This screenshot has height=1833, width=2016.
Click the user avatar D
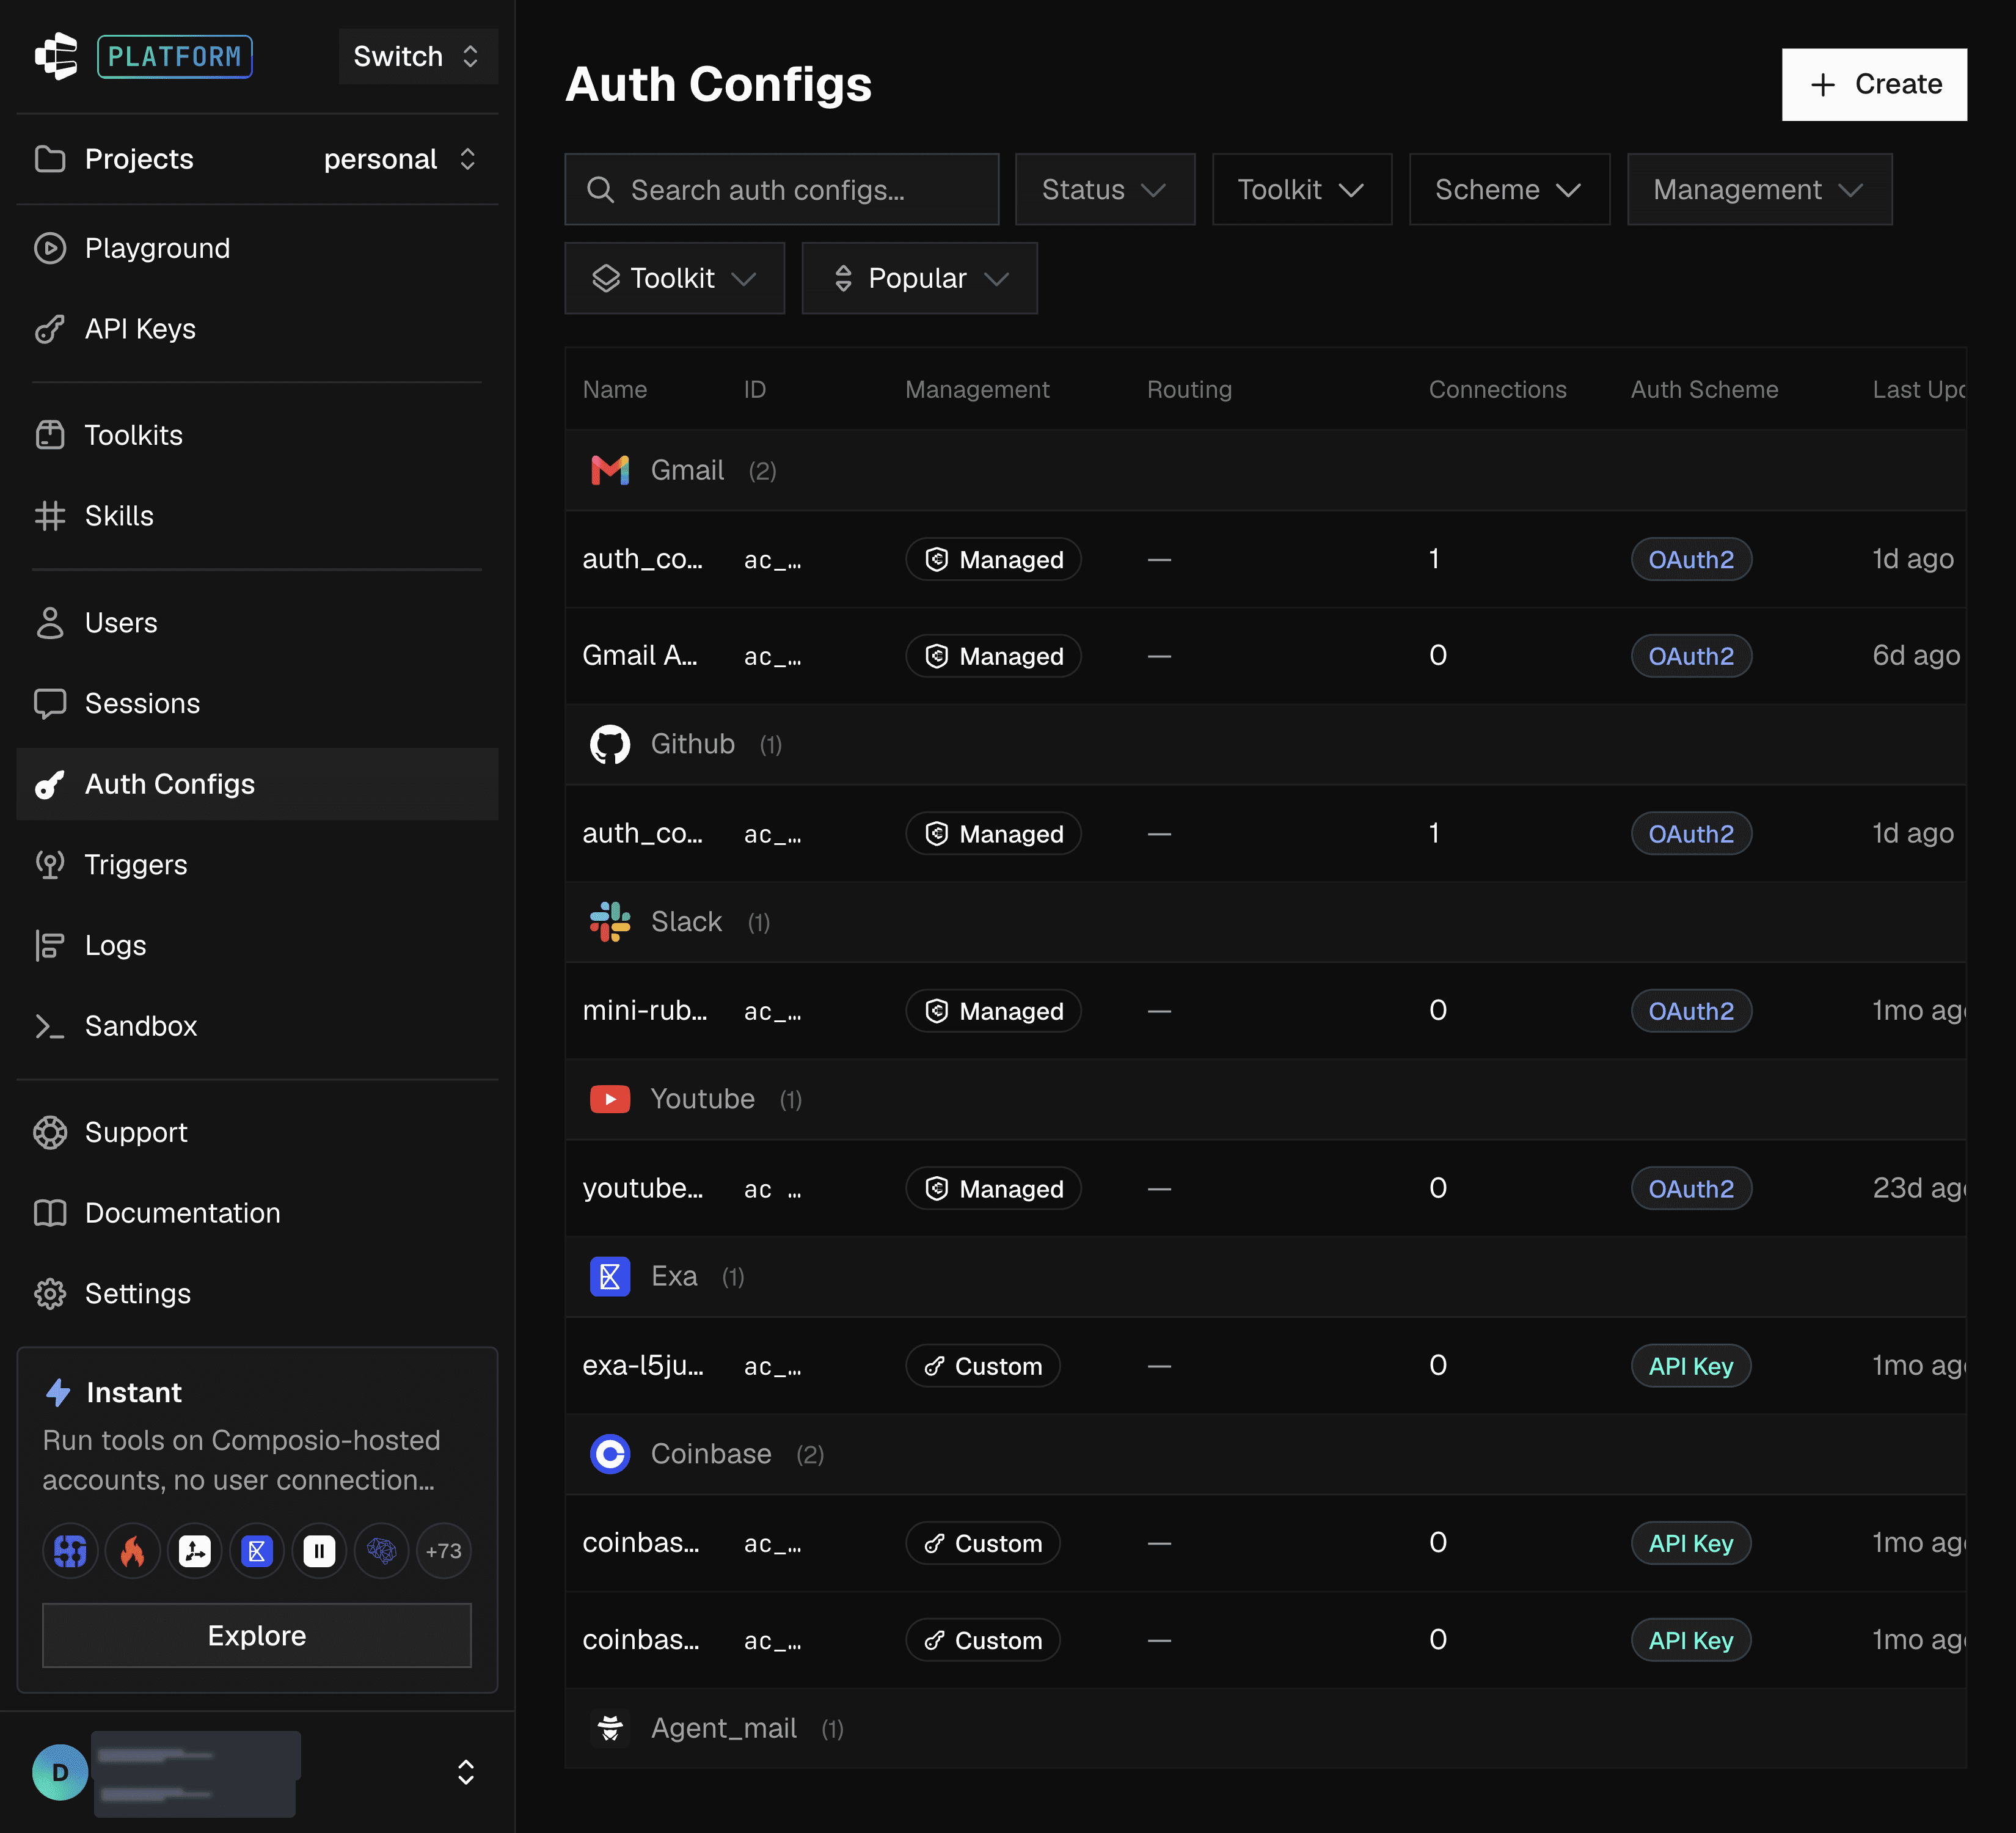point(60,1772)
